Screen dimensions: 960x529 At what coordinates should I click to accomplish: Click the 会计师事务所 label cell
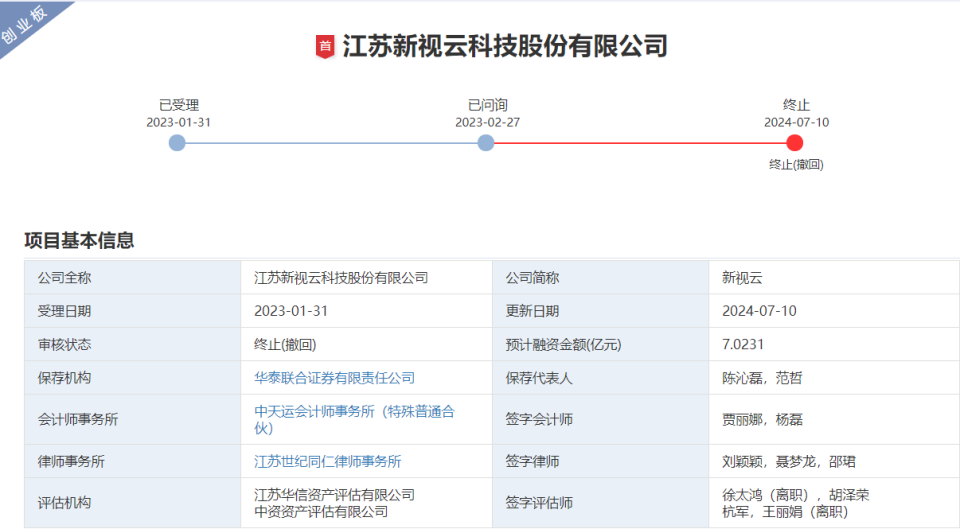[x=132, y=419]
